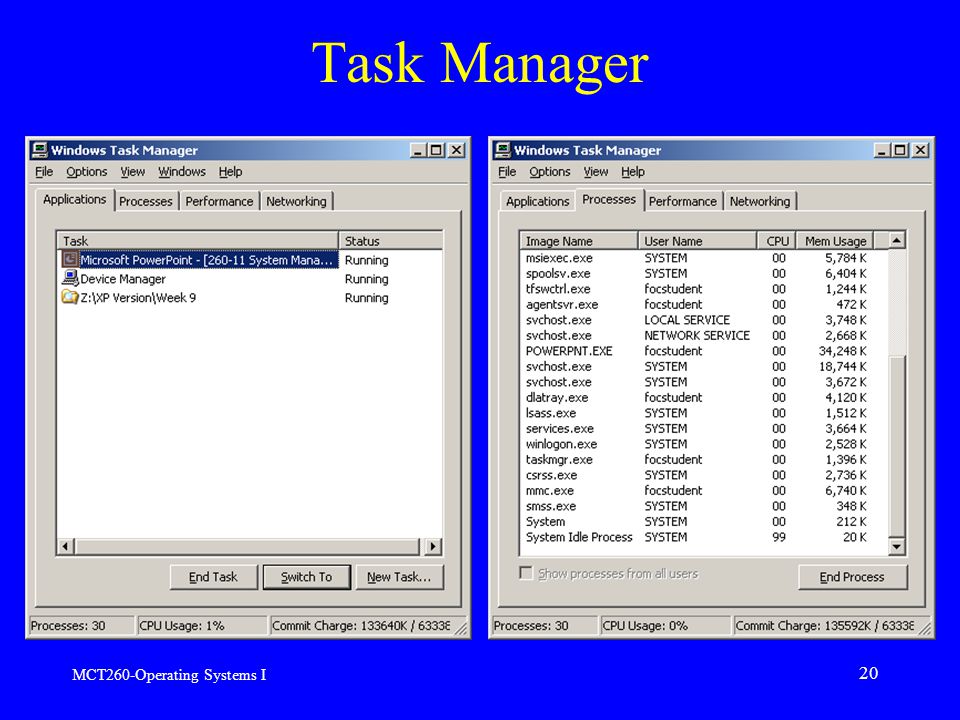Click the process list vertical scrollbar thumb
This screenshot has height=720, width=960.
tap(896, 445)
